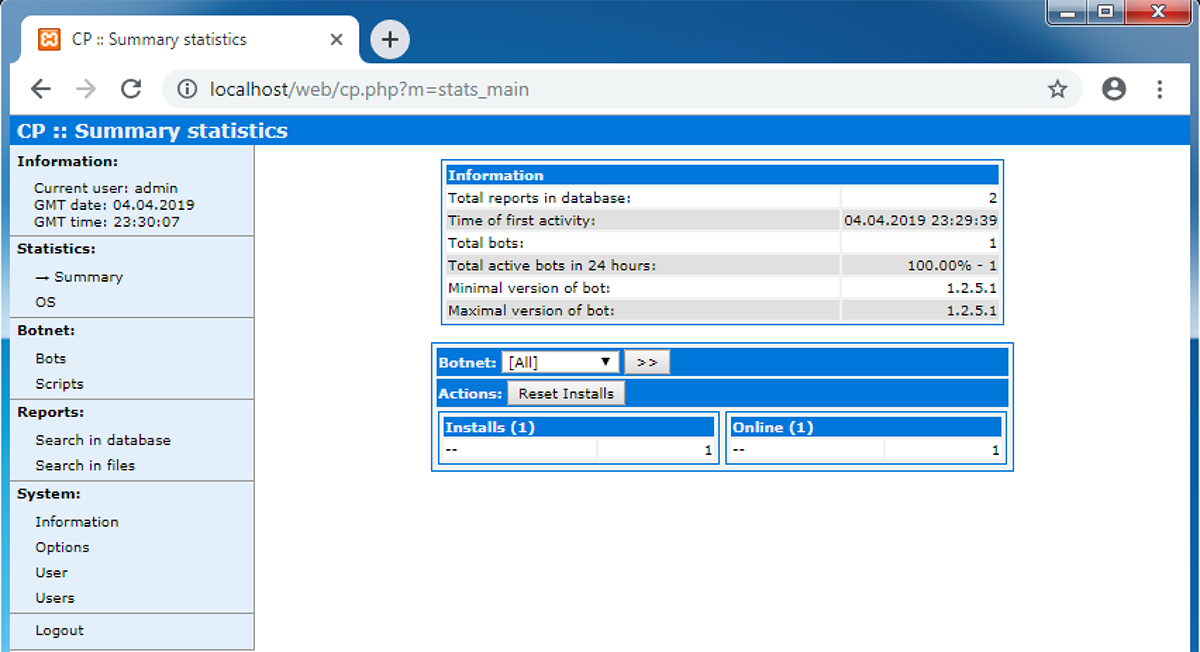Click 'Total reports in database:' row label
This screenshot has height=652, width=1200.
click(x=539, y=198)
